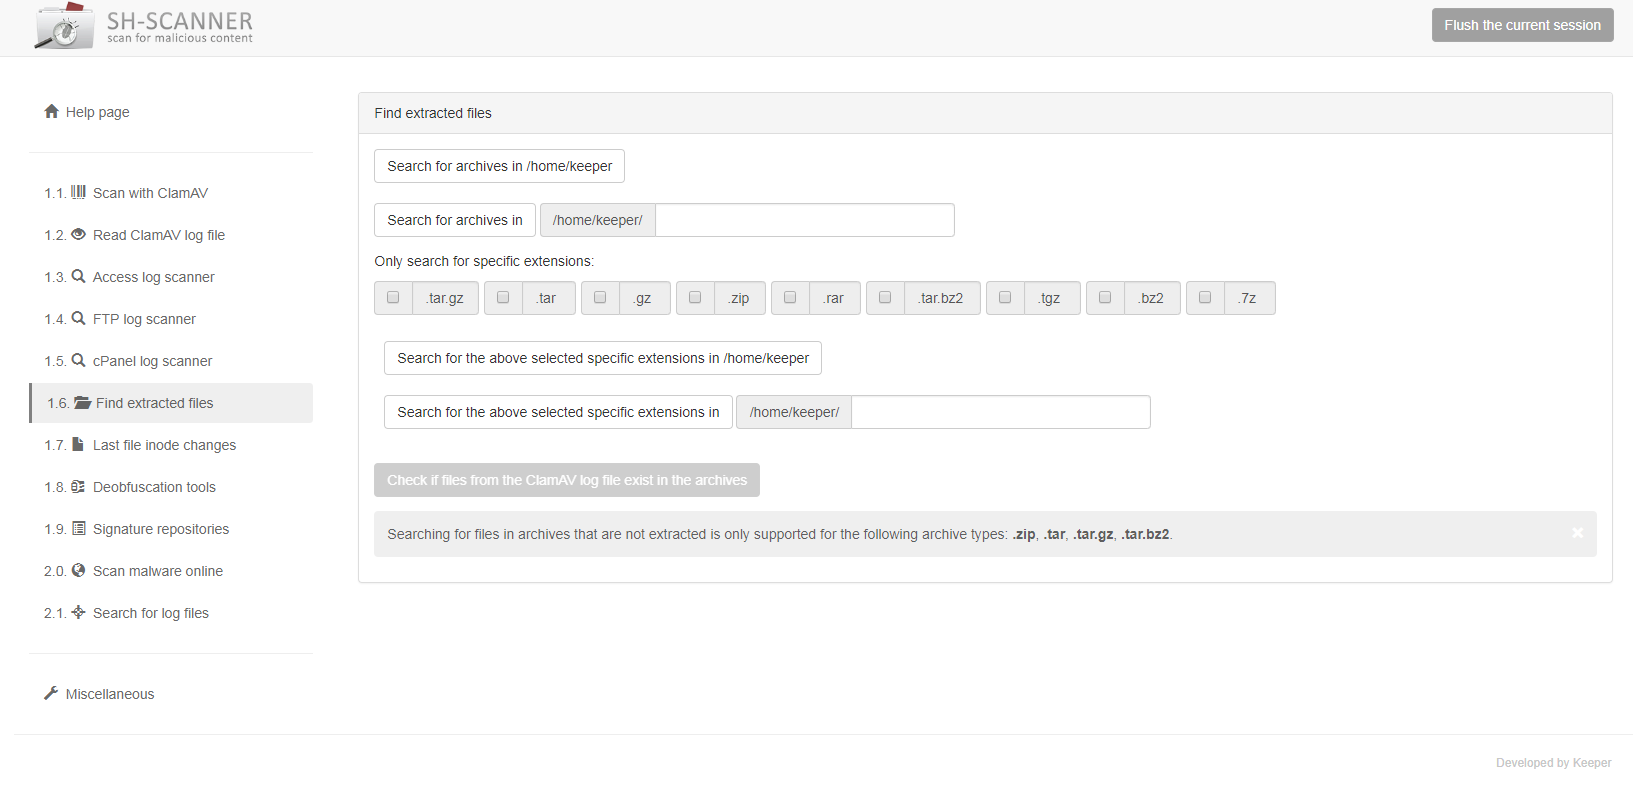
Task: Click the eye icon for Read ClamAV log
Action: 78,234
